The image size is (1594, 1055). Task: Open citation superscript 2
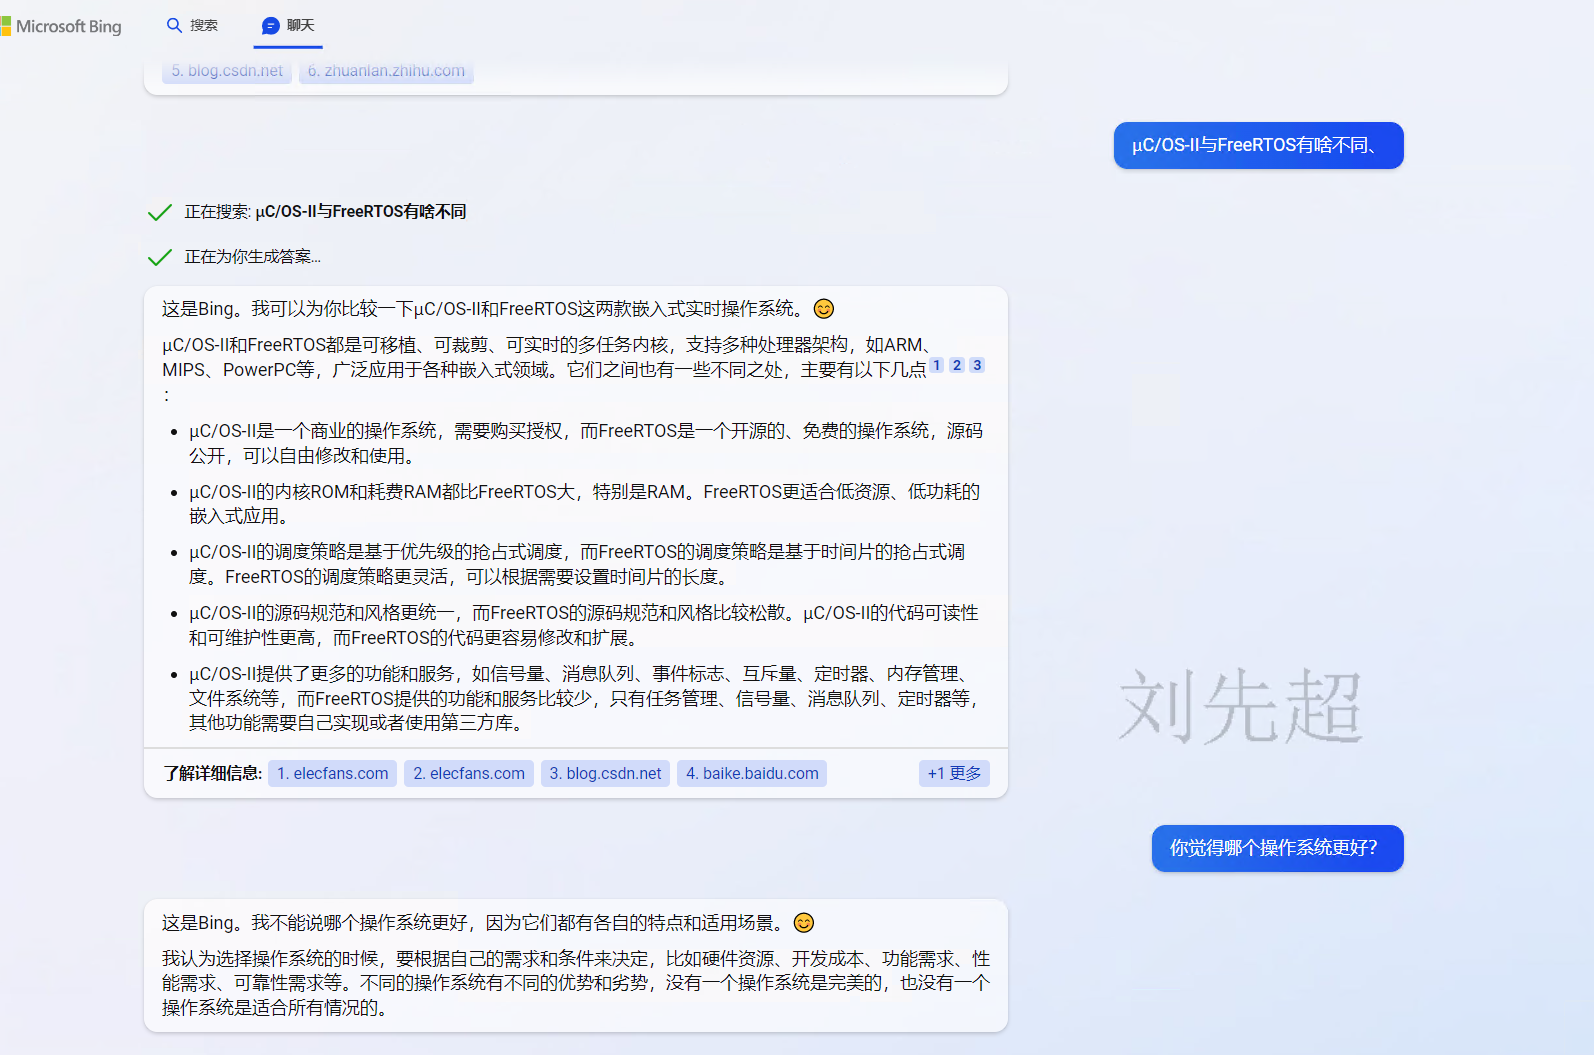coord(957,365)
